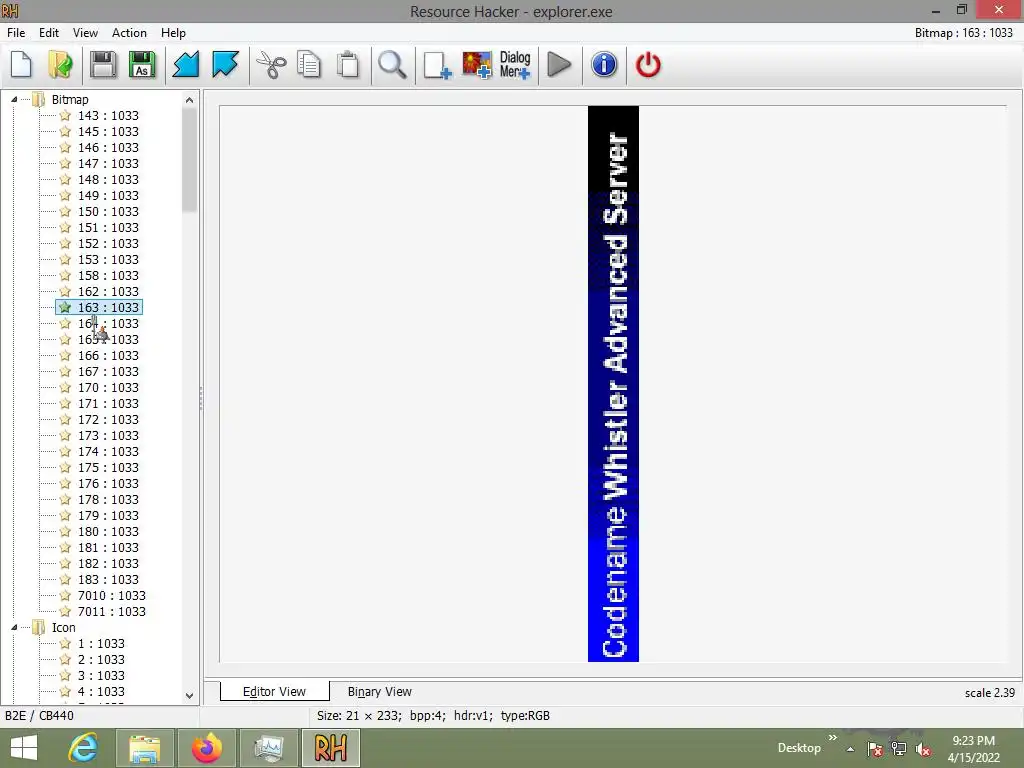Click the Save As toolbar icon
The height and width of the screenshot is (768, 1024).
(x=142, y=65)
